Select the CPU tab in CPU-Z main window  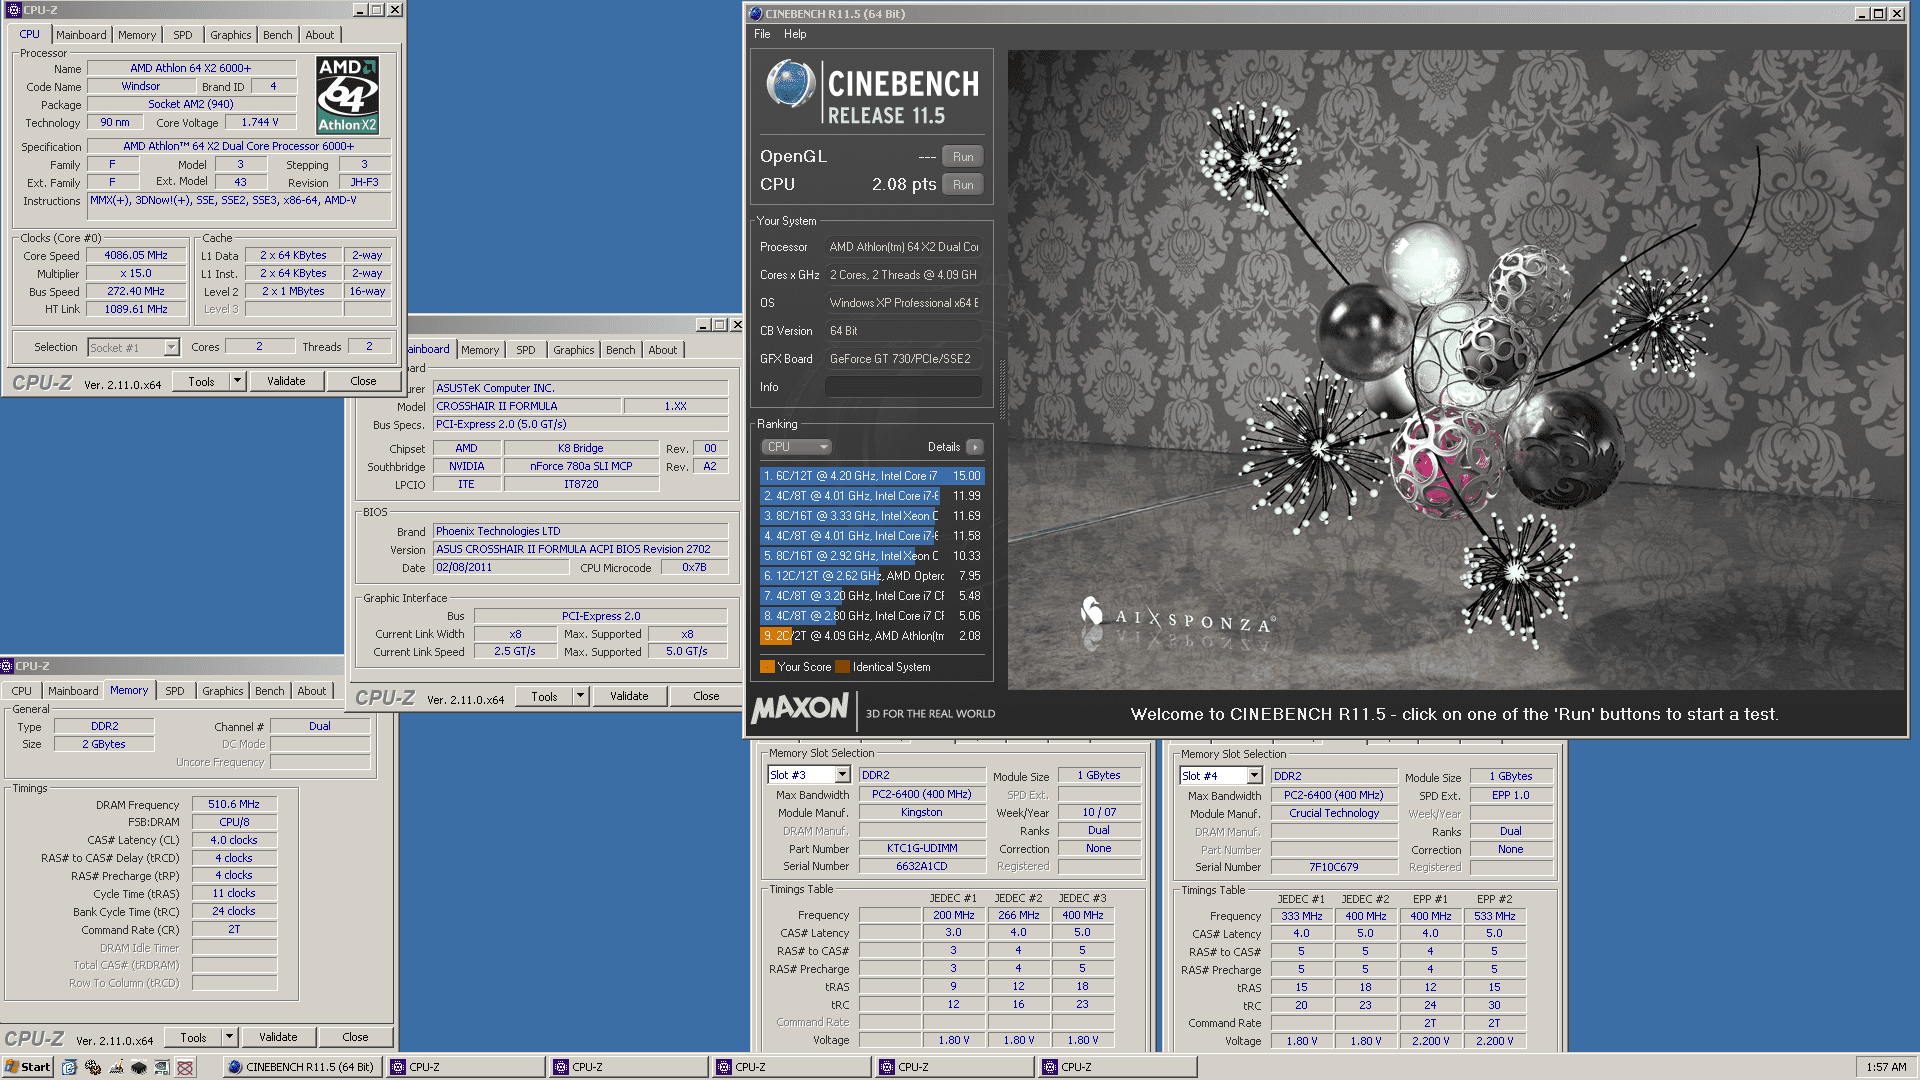(24, 34)
